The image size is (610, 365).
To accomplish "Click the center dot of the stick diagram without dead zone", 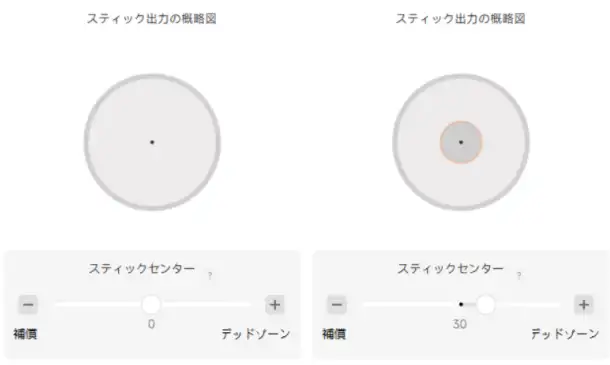I will tap(152, 142).
